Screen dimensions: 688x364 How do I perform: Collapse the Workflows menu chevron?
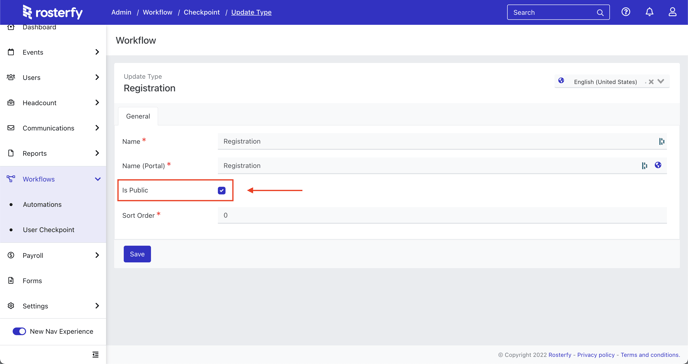[97, 179]
